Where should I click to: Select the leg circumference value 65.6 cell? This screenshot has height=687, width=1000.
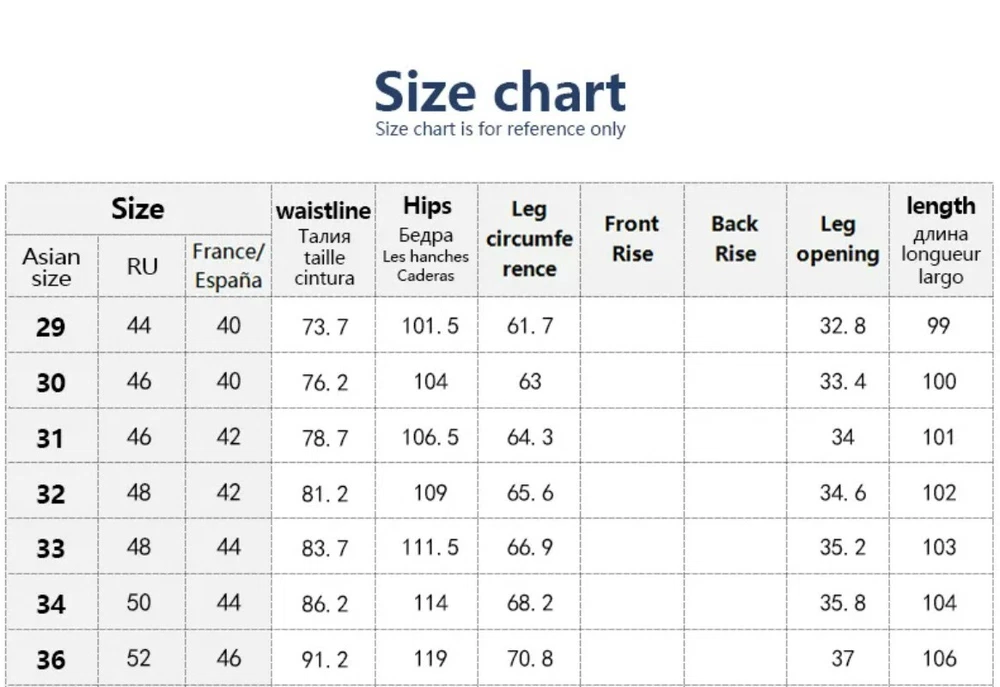pos(530,493)
